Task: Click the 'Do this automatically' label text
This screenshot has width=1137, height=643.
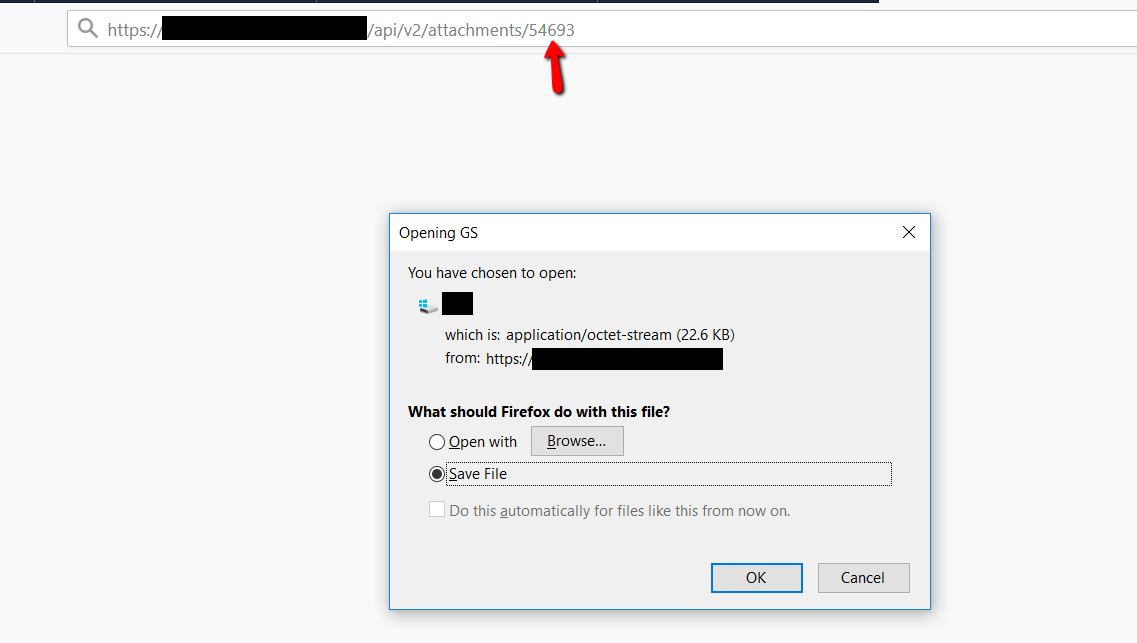Action: [x=620, y=511]
